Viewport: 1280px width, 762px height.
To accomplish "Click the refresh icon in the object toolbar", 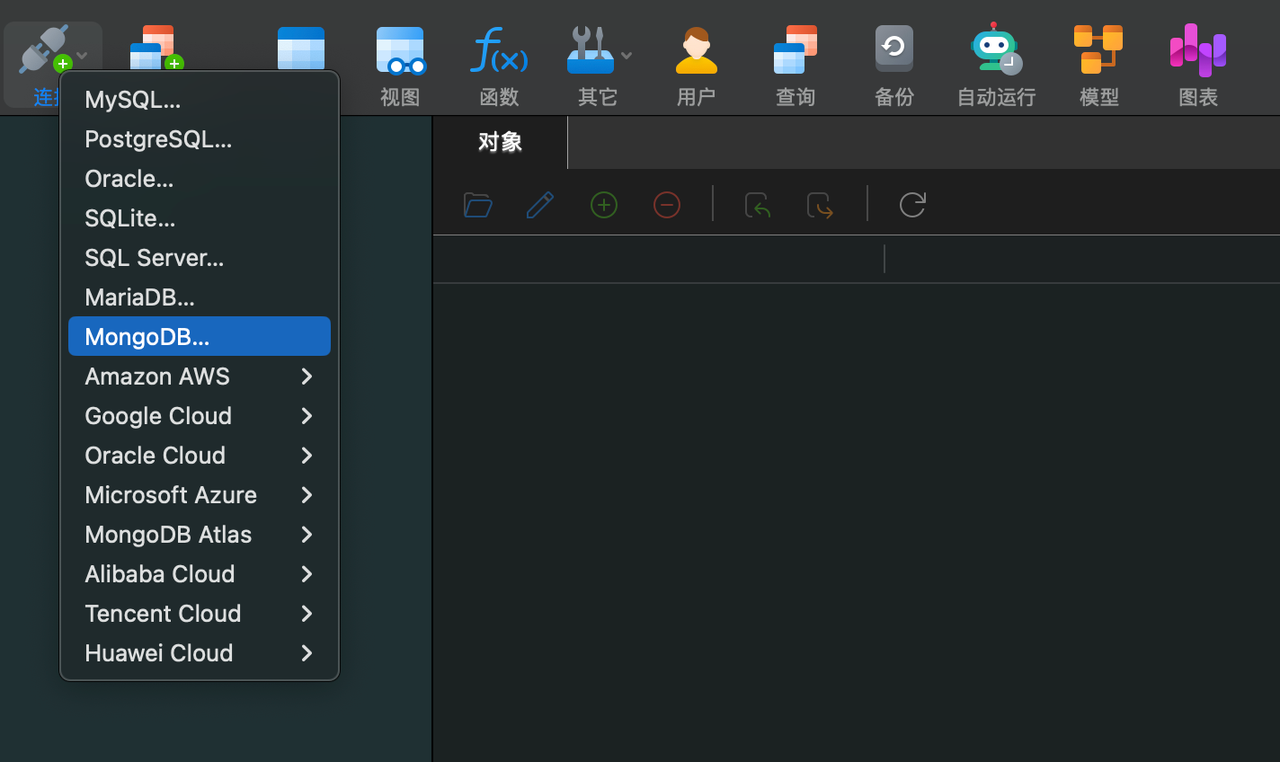I will (x=911, y=205).
